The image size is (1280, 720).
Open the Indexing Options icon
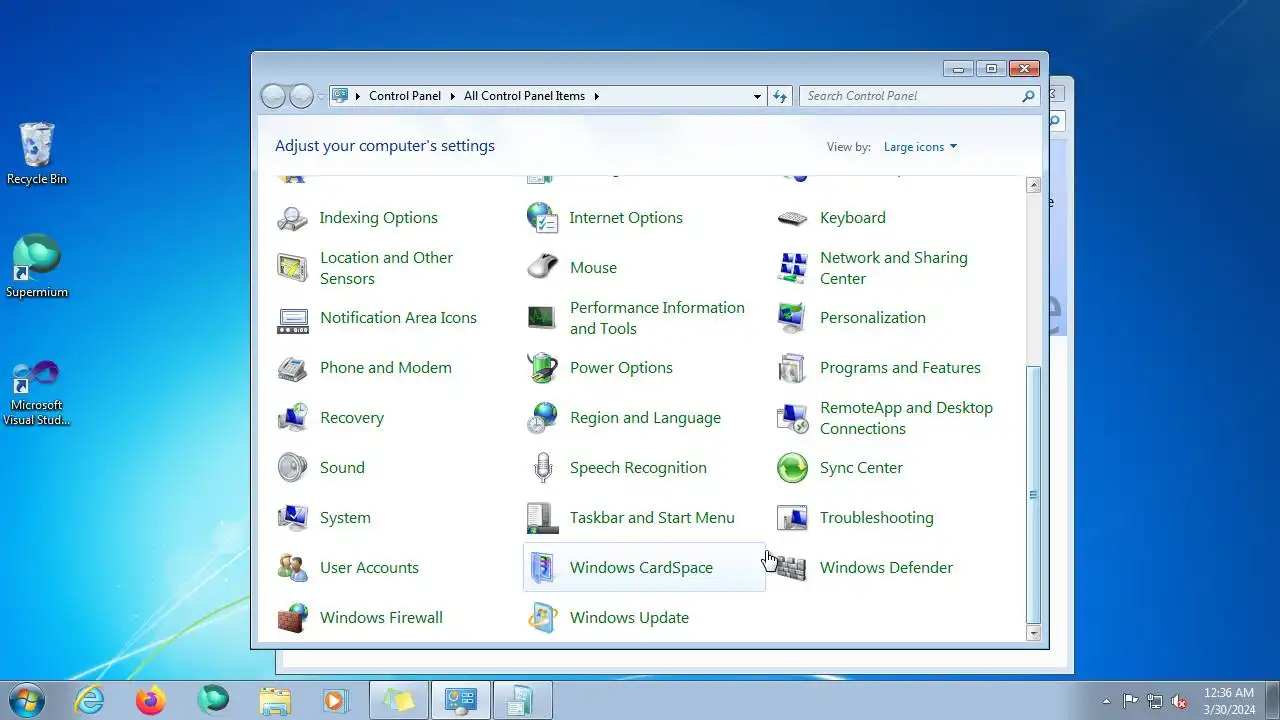293,218
